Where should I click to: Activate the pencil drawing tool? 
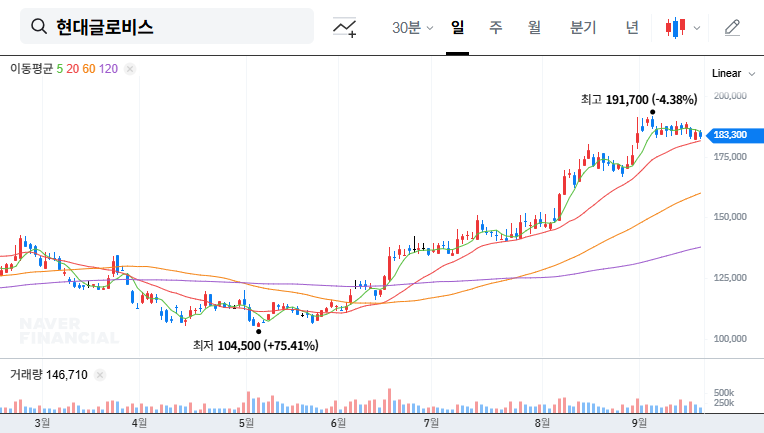[x=732, y=28]
